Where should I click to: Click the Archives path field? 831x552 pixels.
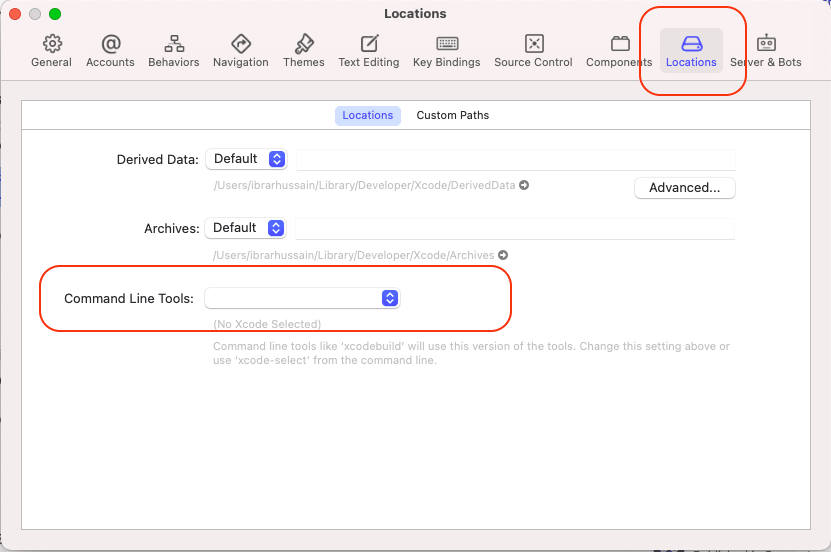515,228
